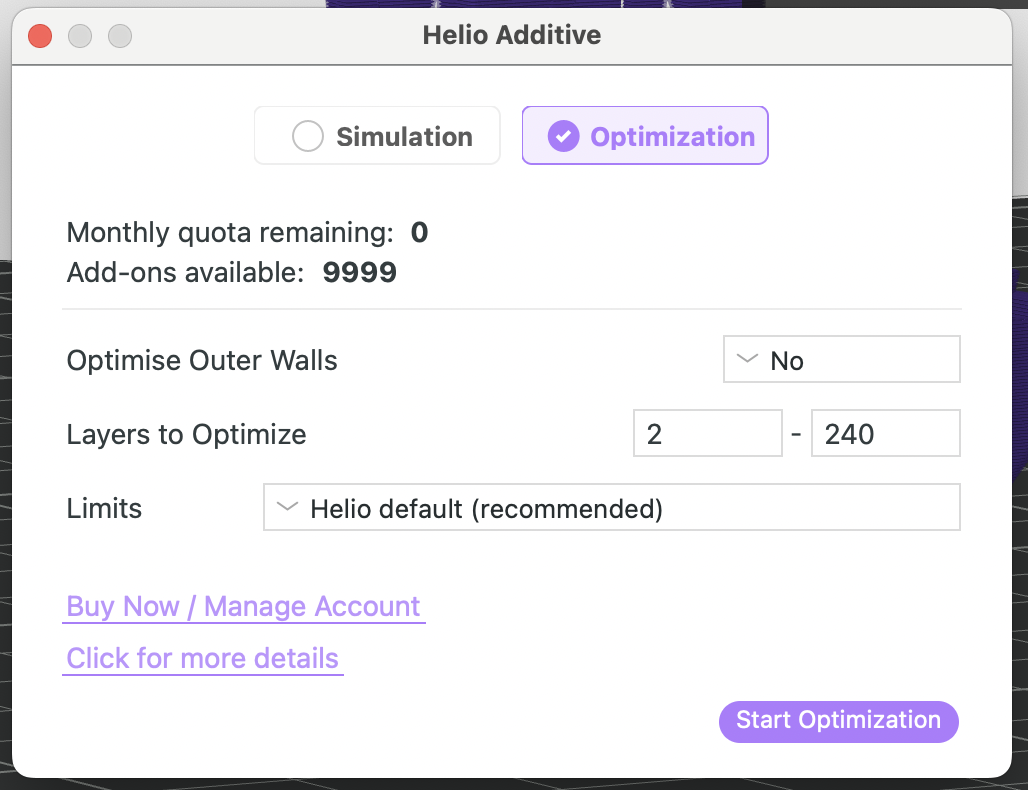Image resolution: width=1028 pixels, height=790 pixels.
Task: Select the Optimization mode toggle
Action: [645, 136]
